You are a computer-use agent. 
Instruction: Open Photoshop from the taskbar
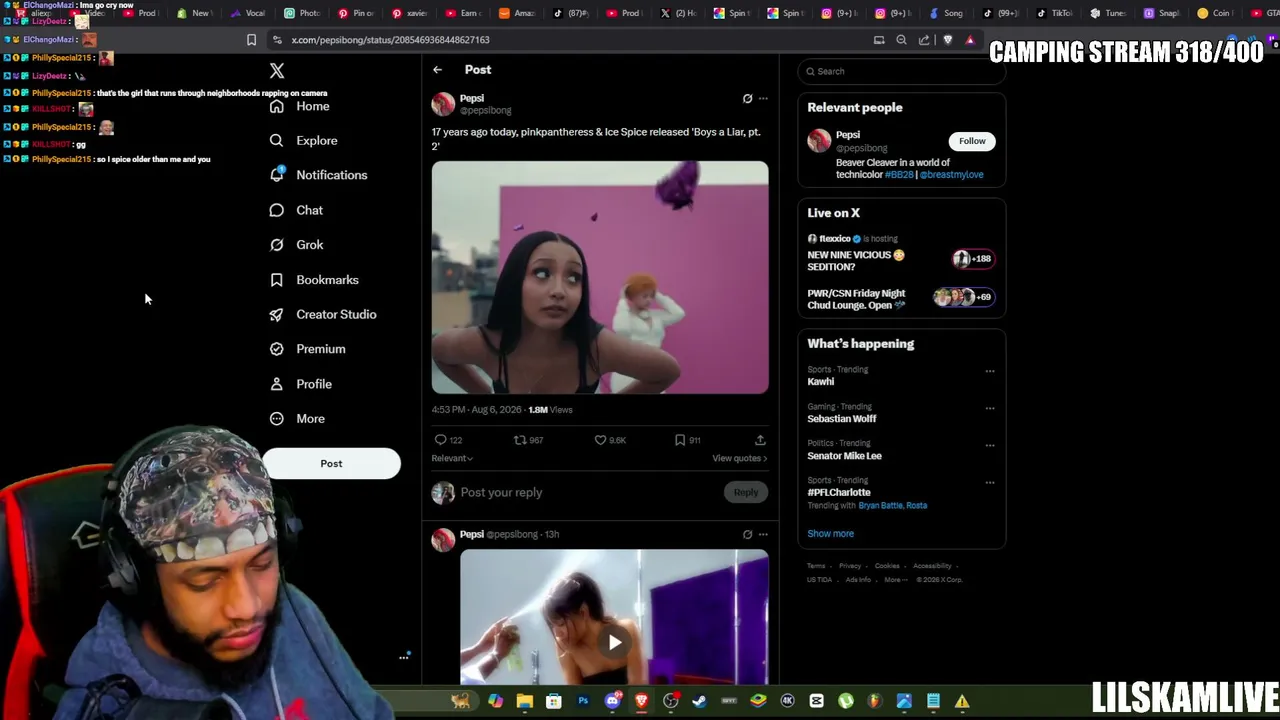pos(583,702)
